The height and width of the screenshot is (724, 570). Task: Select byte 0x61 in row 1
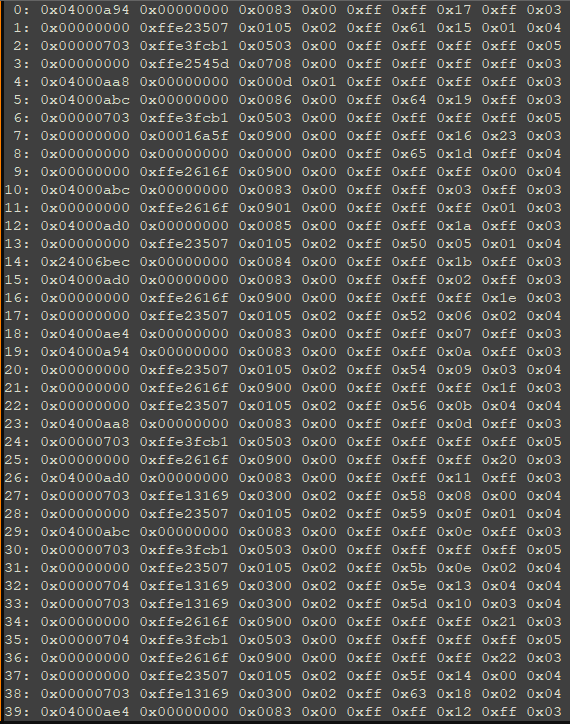(409, 28)
